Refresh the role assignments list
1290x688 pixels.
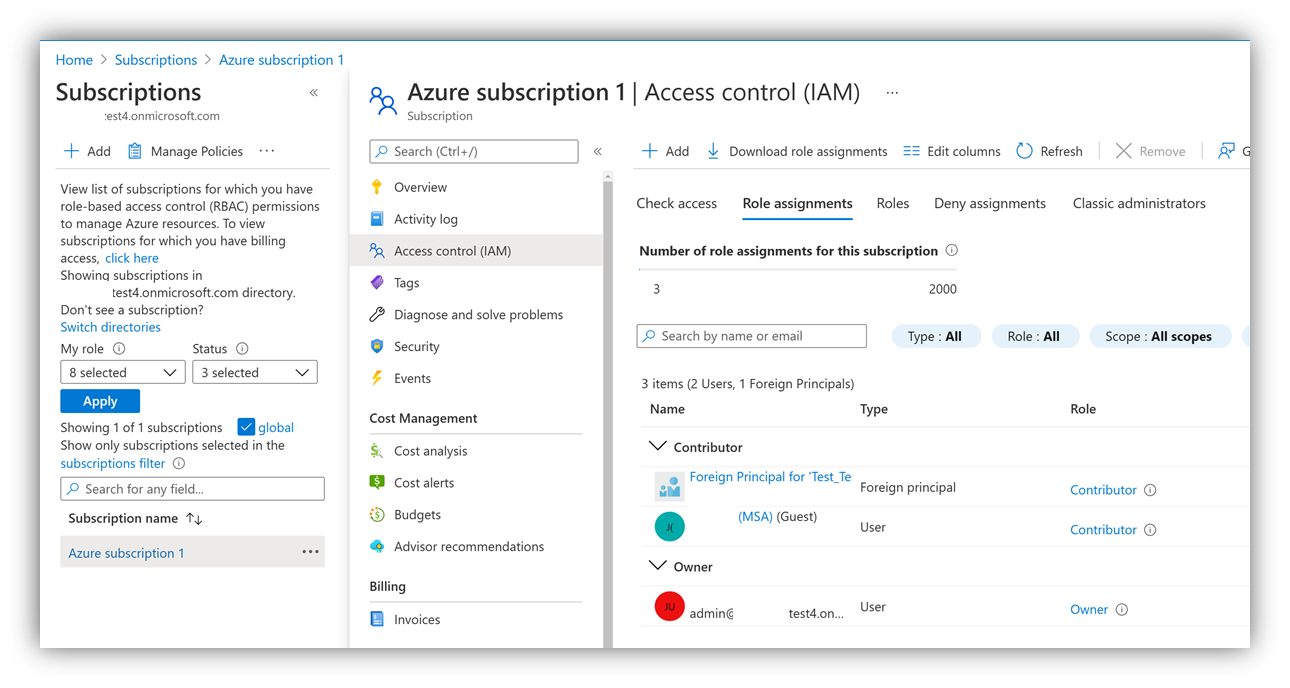tap(1049, 151)
